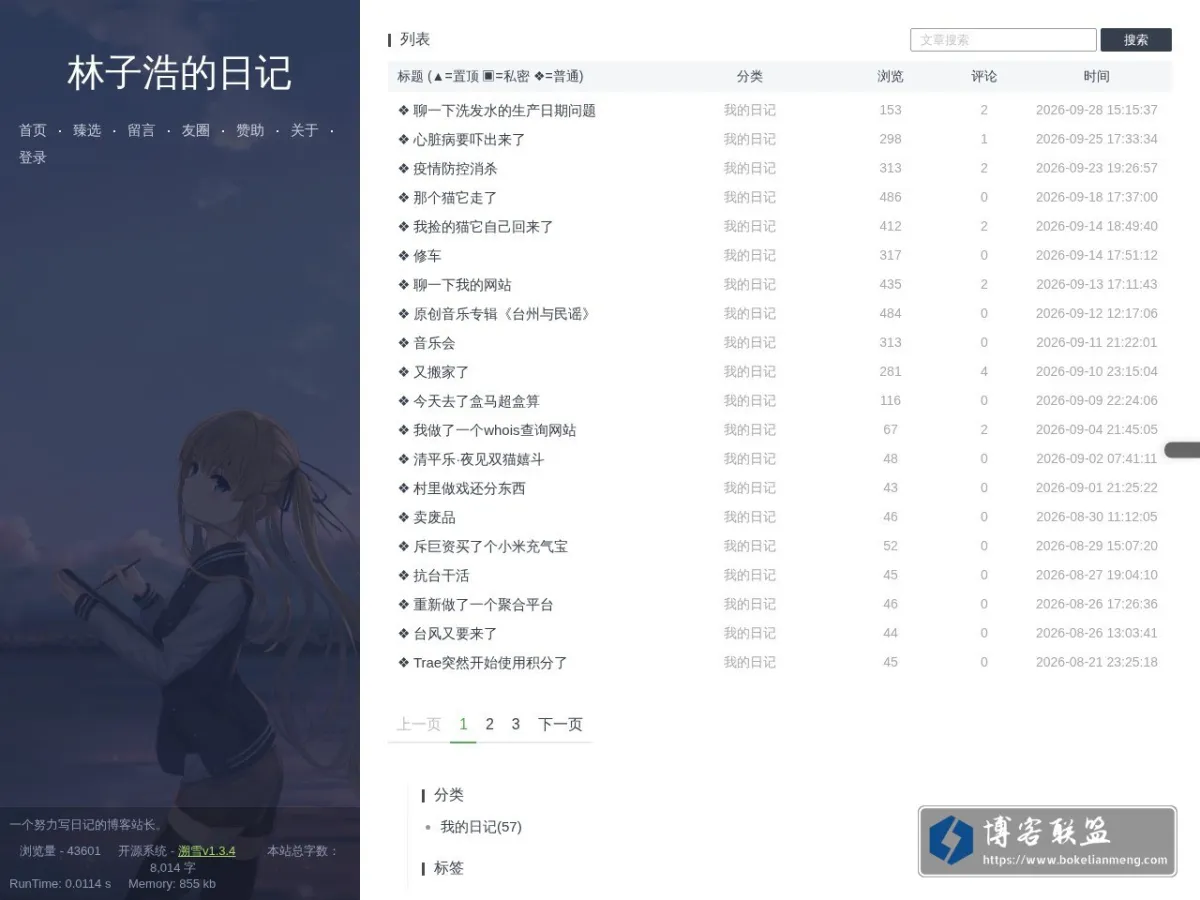Open post 卖废品
1200x900 pixels.
(x=434, y=517)
